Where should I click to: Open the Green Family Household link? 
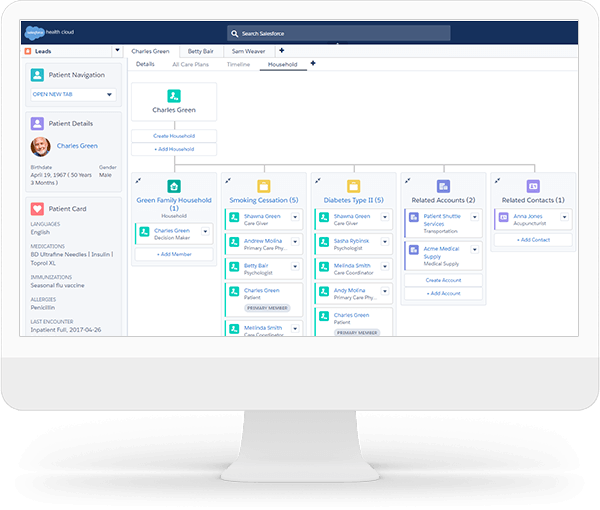[174, 204]
